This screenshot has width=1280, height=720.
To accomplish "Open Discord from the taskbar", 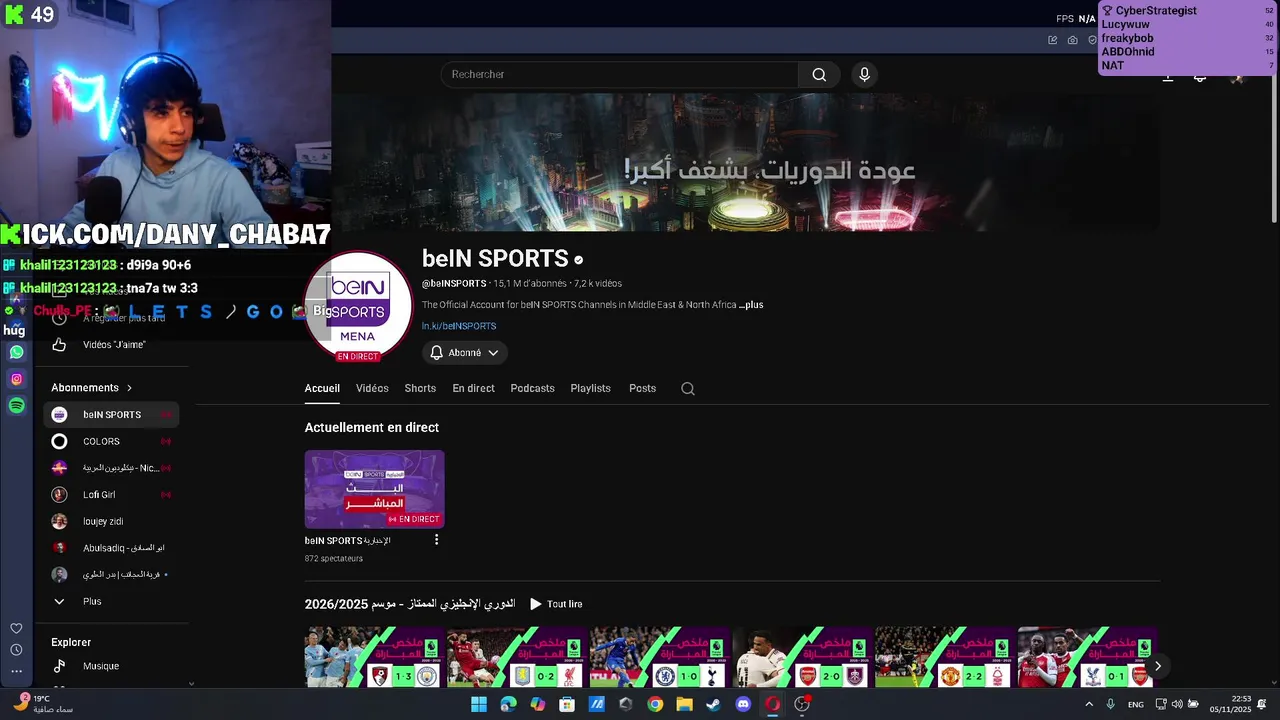I will (743, 704).
